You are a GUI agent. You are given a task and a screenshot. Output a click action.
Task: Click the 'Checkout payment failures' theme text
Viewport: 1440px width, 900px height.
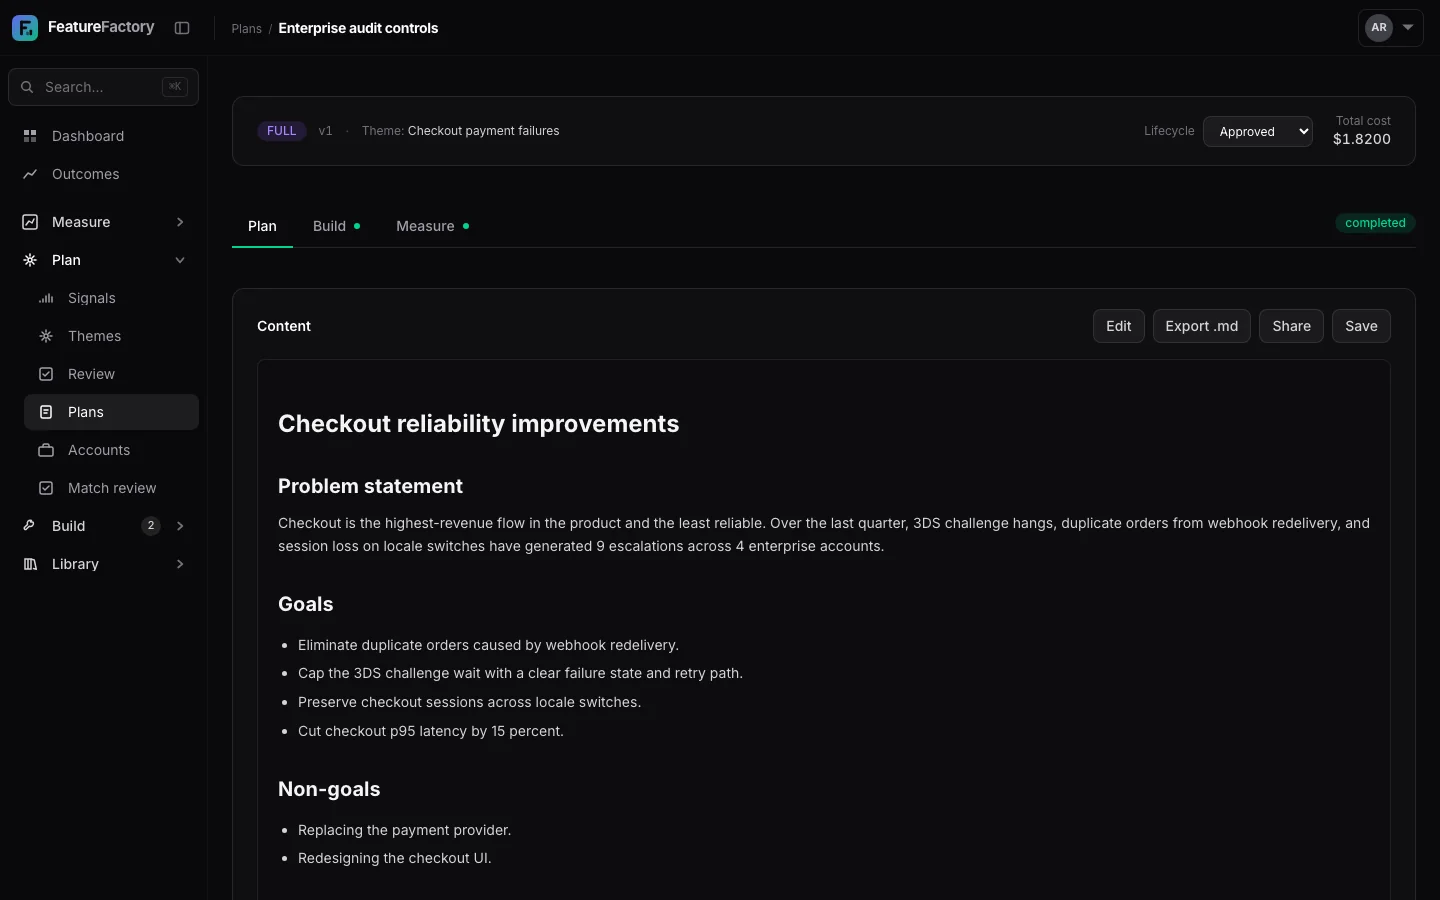(x=483, y=131)
